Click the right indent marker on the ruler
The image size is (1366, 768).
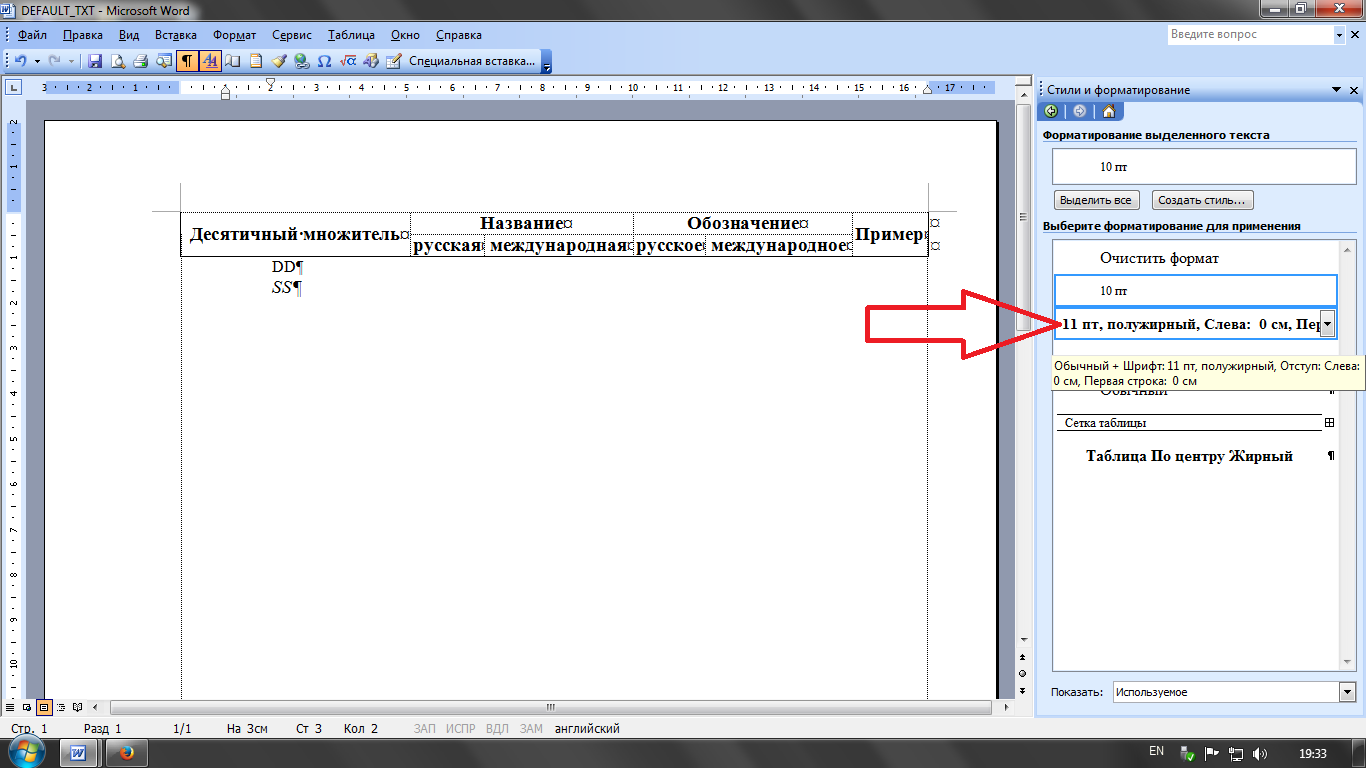927,90
